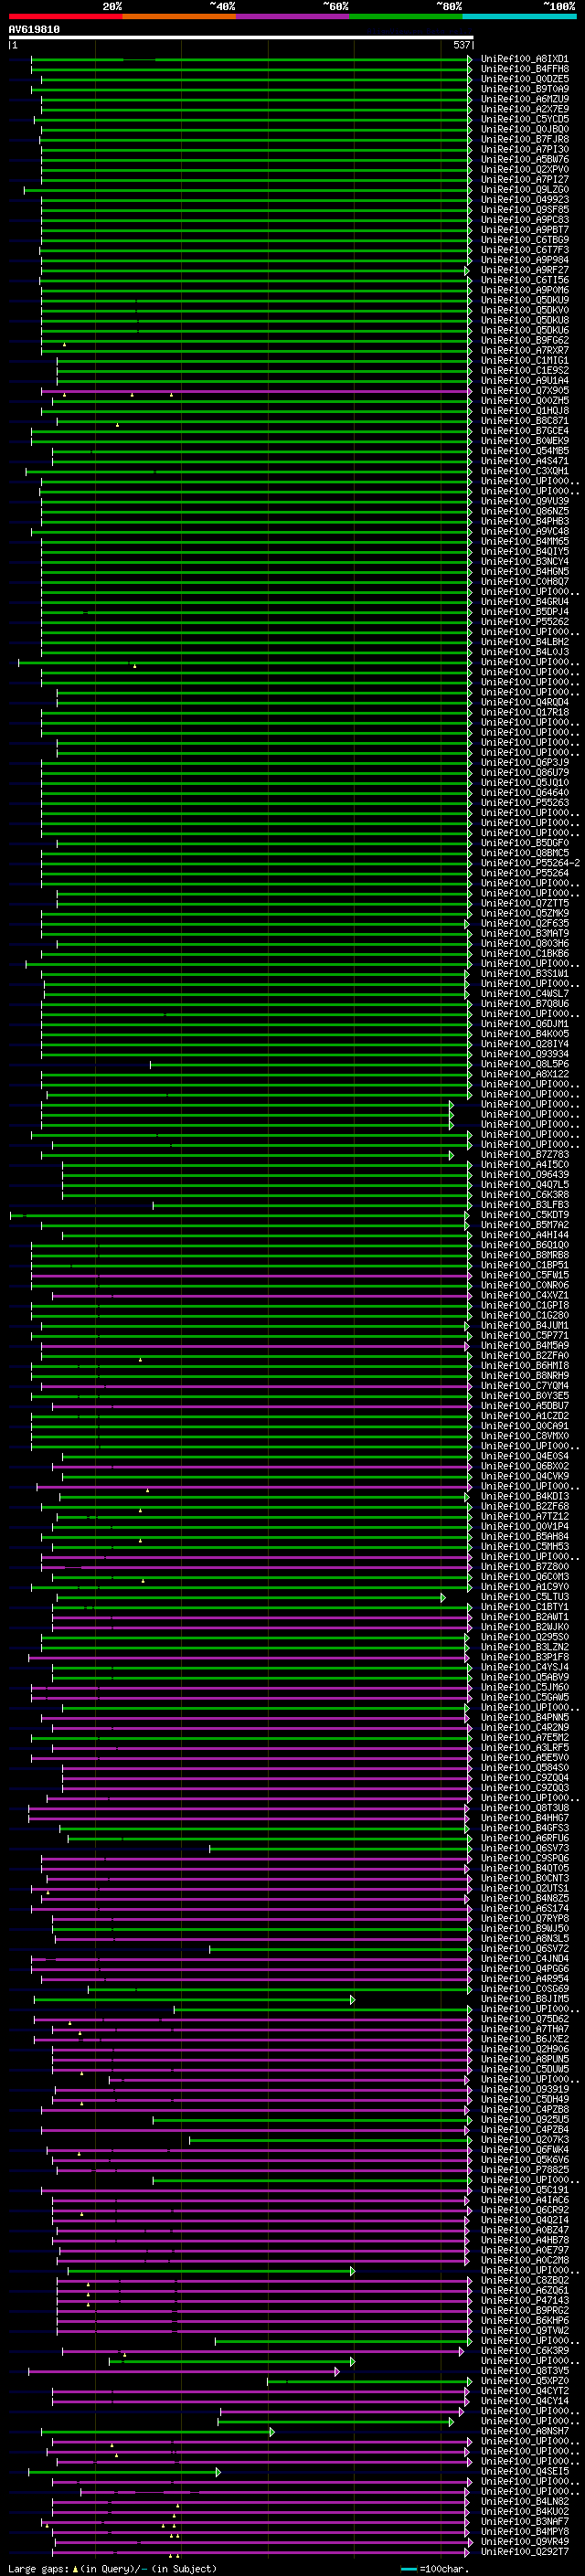Select the UniRef100_B9T0A9 entry
The image size is (585, 2576).
pos(524,89)
